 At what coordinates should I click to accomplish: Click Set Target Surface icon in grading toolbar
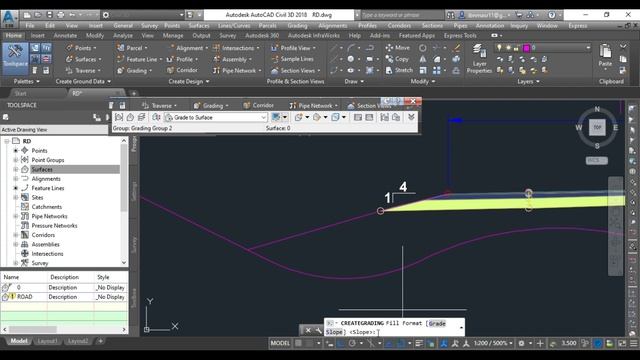[130, 118]
